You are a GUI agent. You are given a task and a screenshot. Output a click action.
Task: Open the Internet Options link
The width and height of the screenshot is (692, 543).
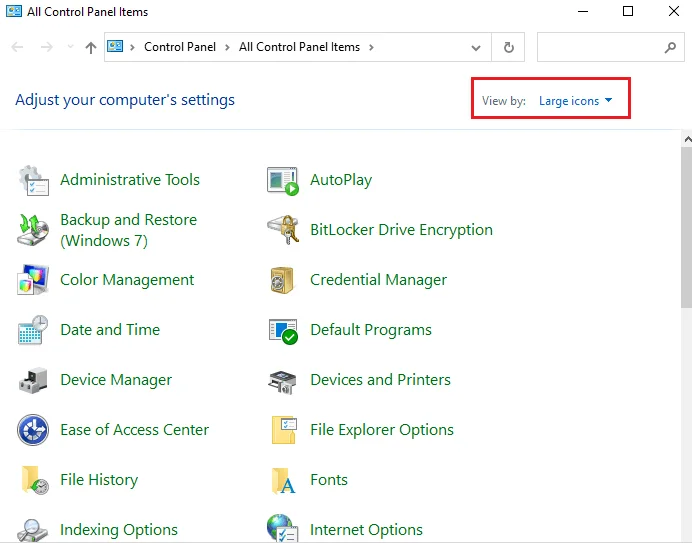[x=366, y=530]
